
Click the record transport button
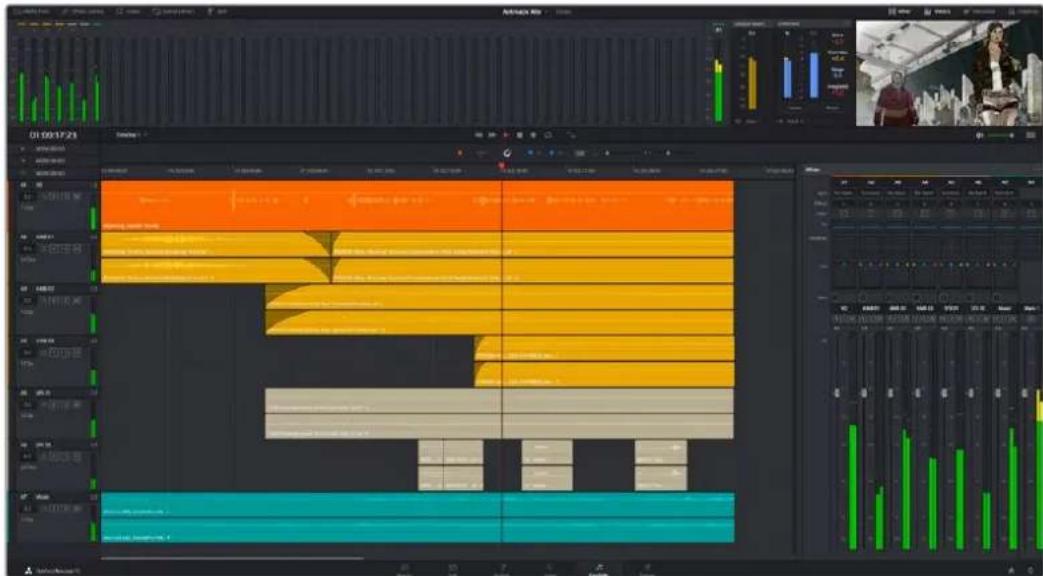[533, 135]
